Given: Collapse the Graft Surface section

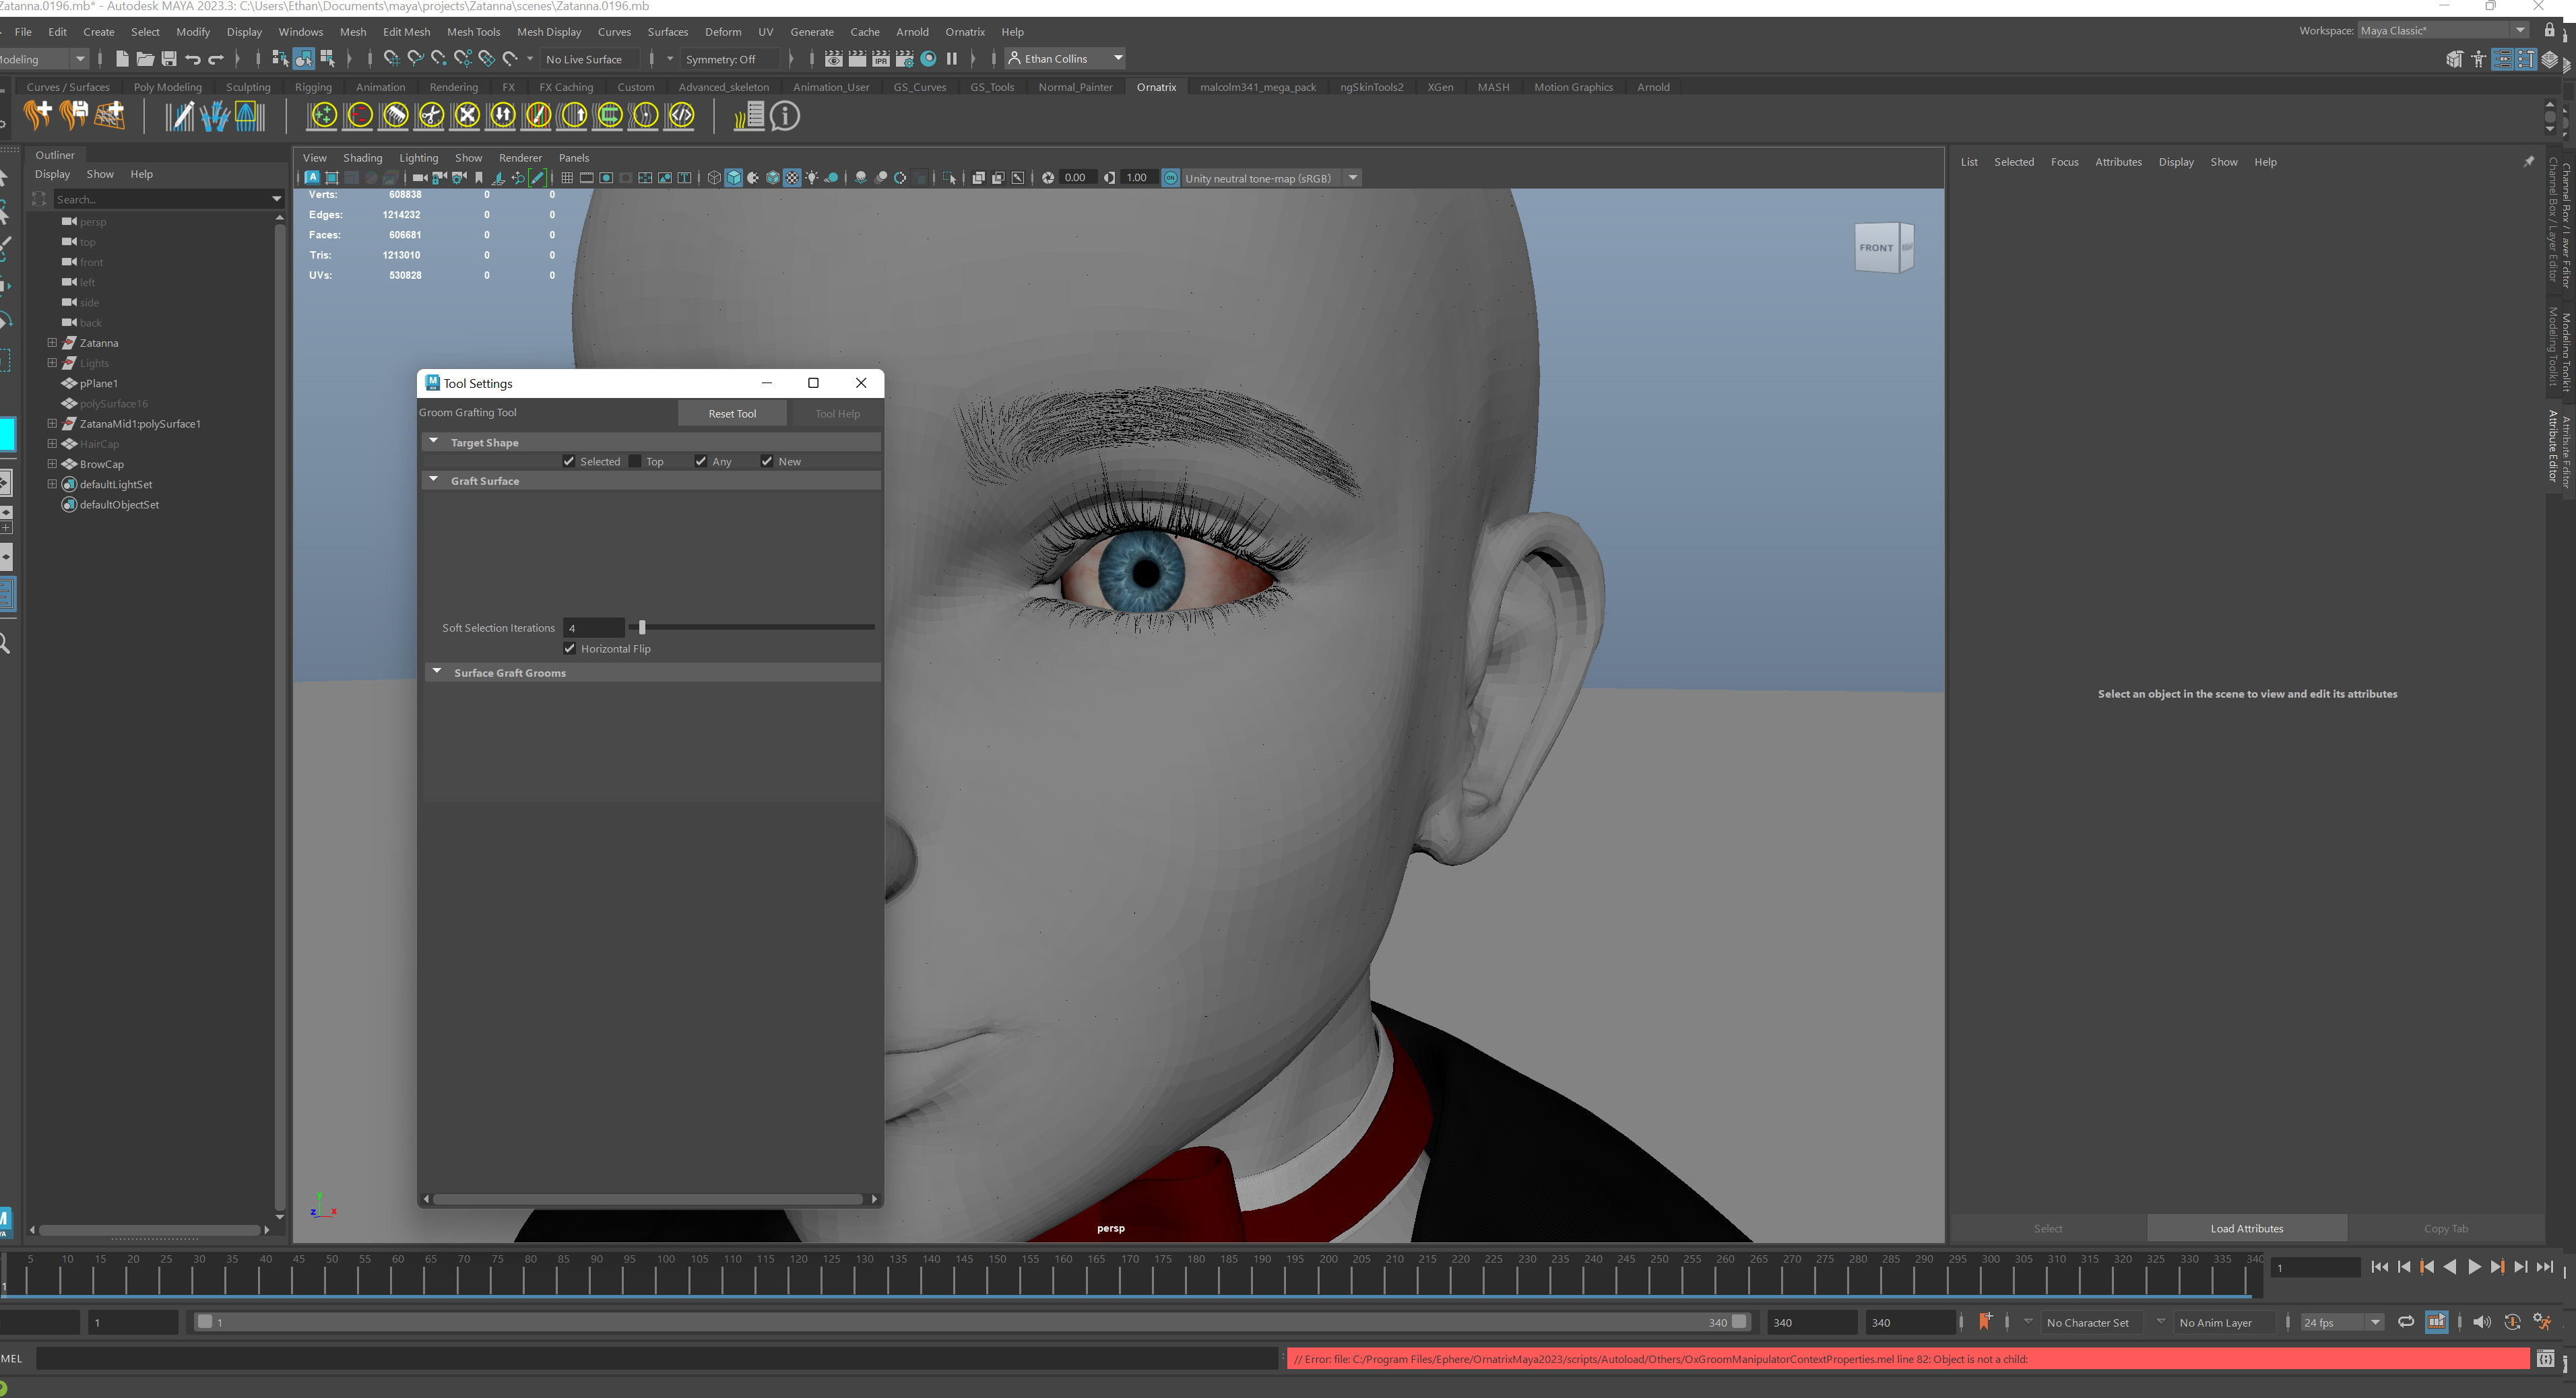Looking at the screenshot, I should (434, 481).
